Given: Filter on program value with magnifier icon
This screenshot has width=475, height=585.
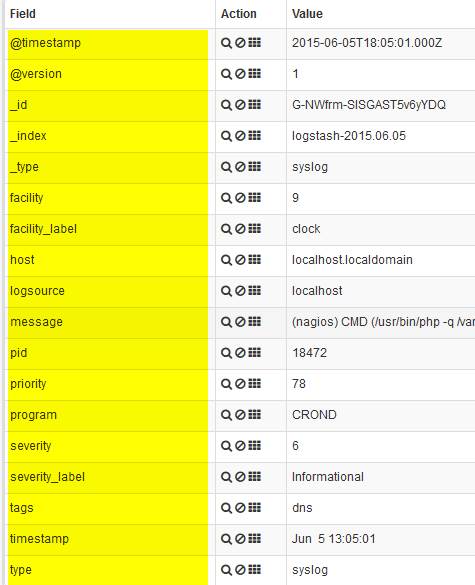Looking at the screenshot, I should [226, 414].
